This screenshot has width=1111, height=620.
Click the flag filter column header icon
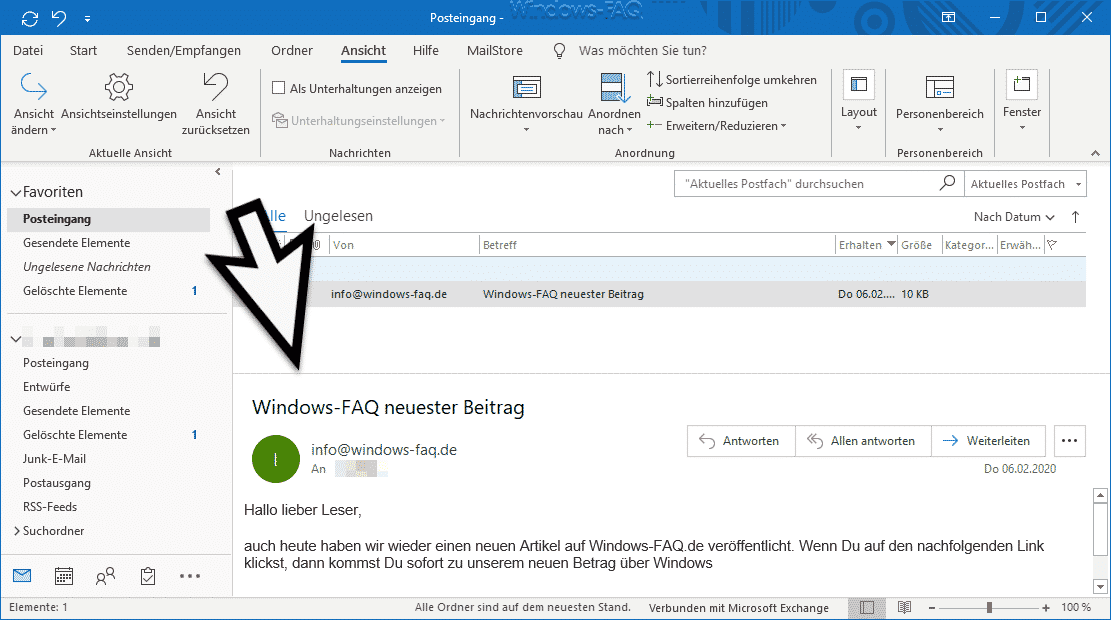tap(1052, 245)
